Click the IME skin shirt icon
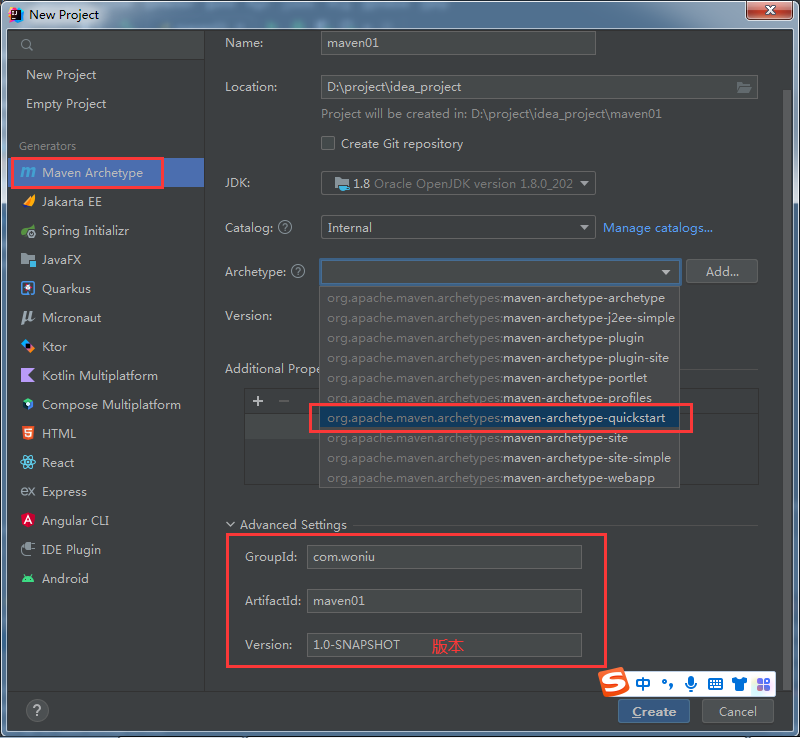Viewport: 800px width, 738px height. tap(739, 684)
